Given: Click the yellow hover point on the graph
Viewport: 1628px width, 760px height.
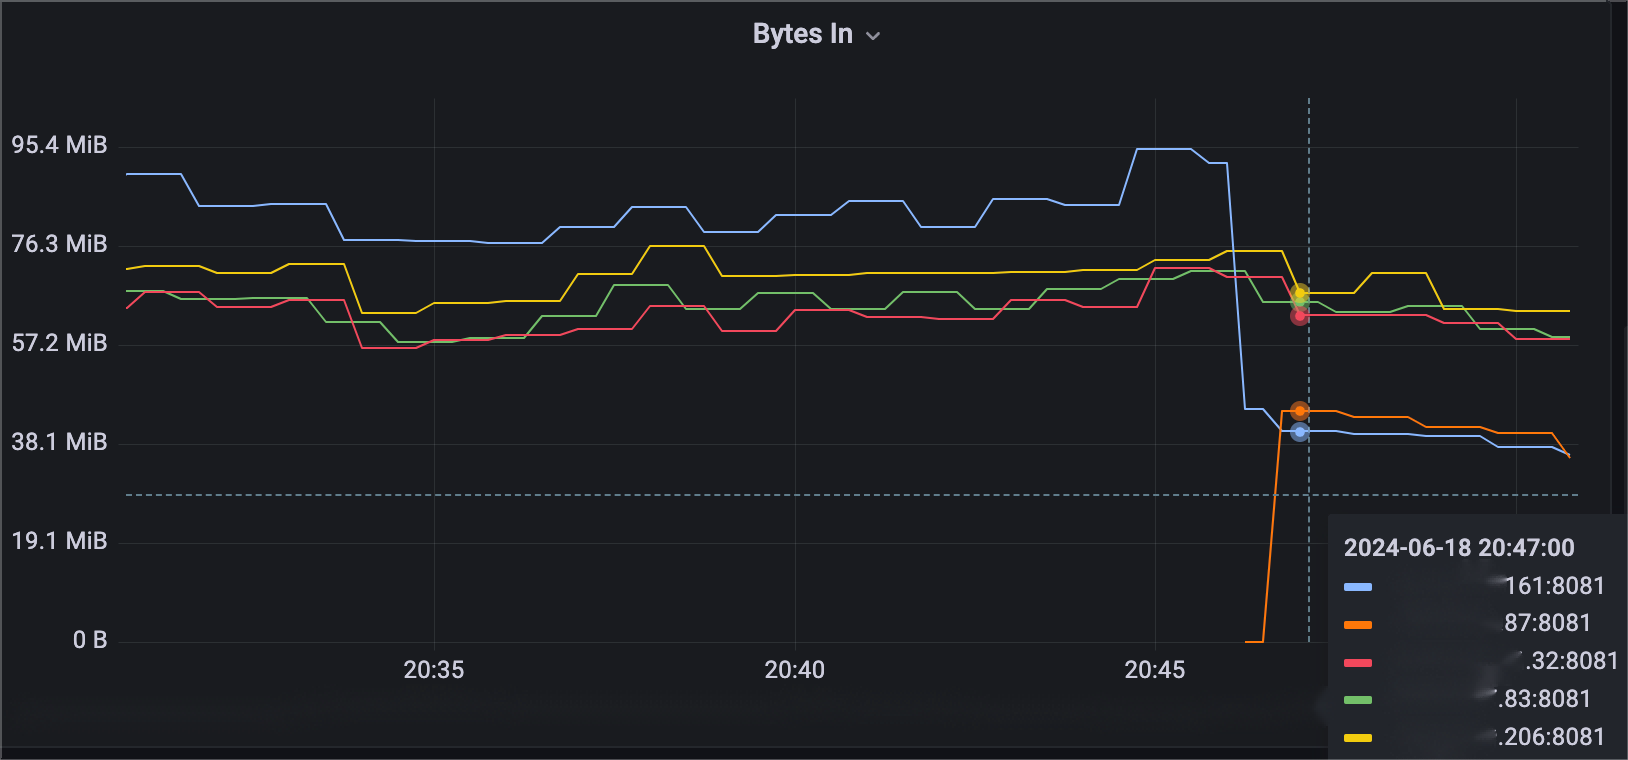Looking at the screenshot, I should tap(1299, 293).
